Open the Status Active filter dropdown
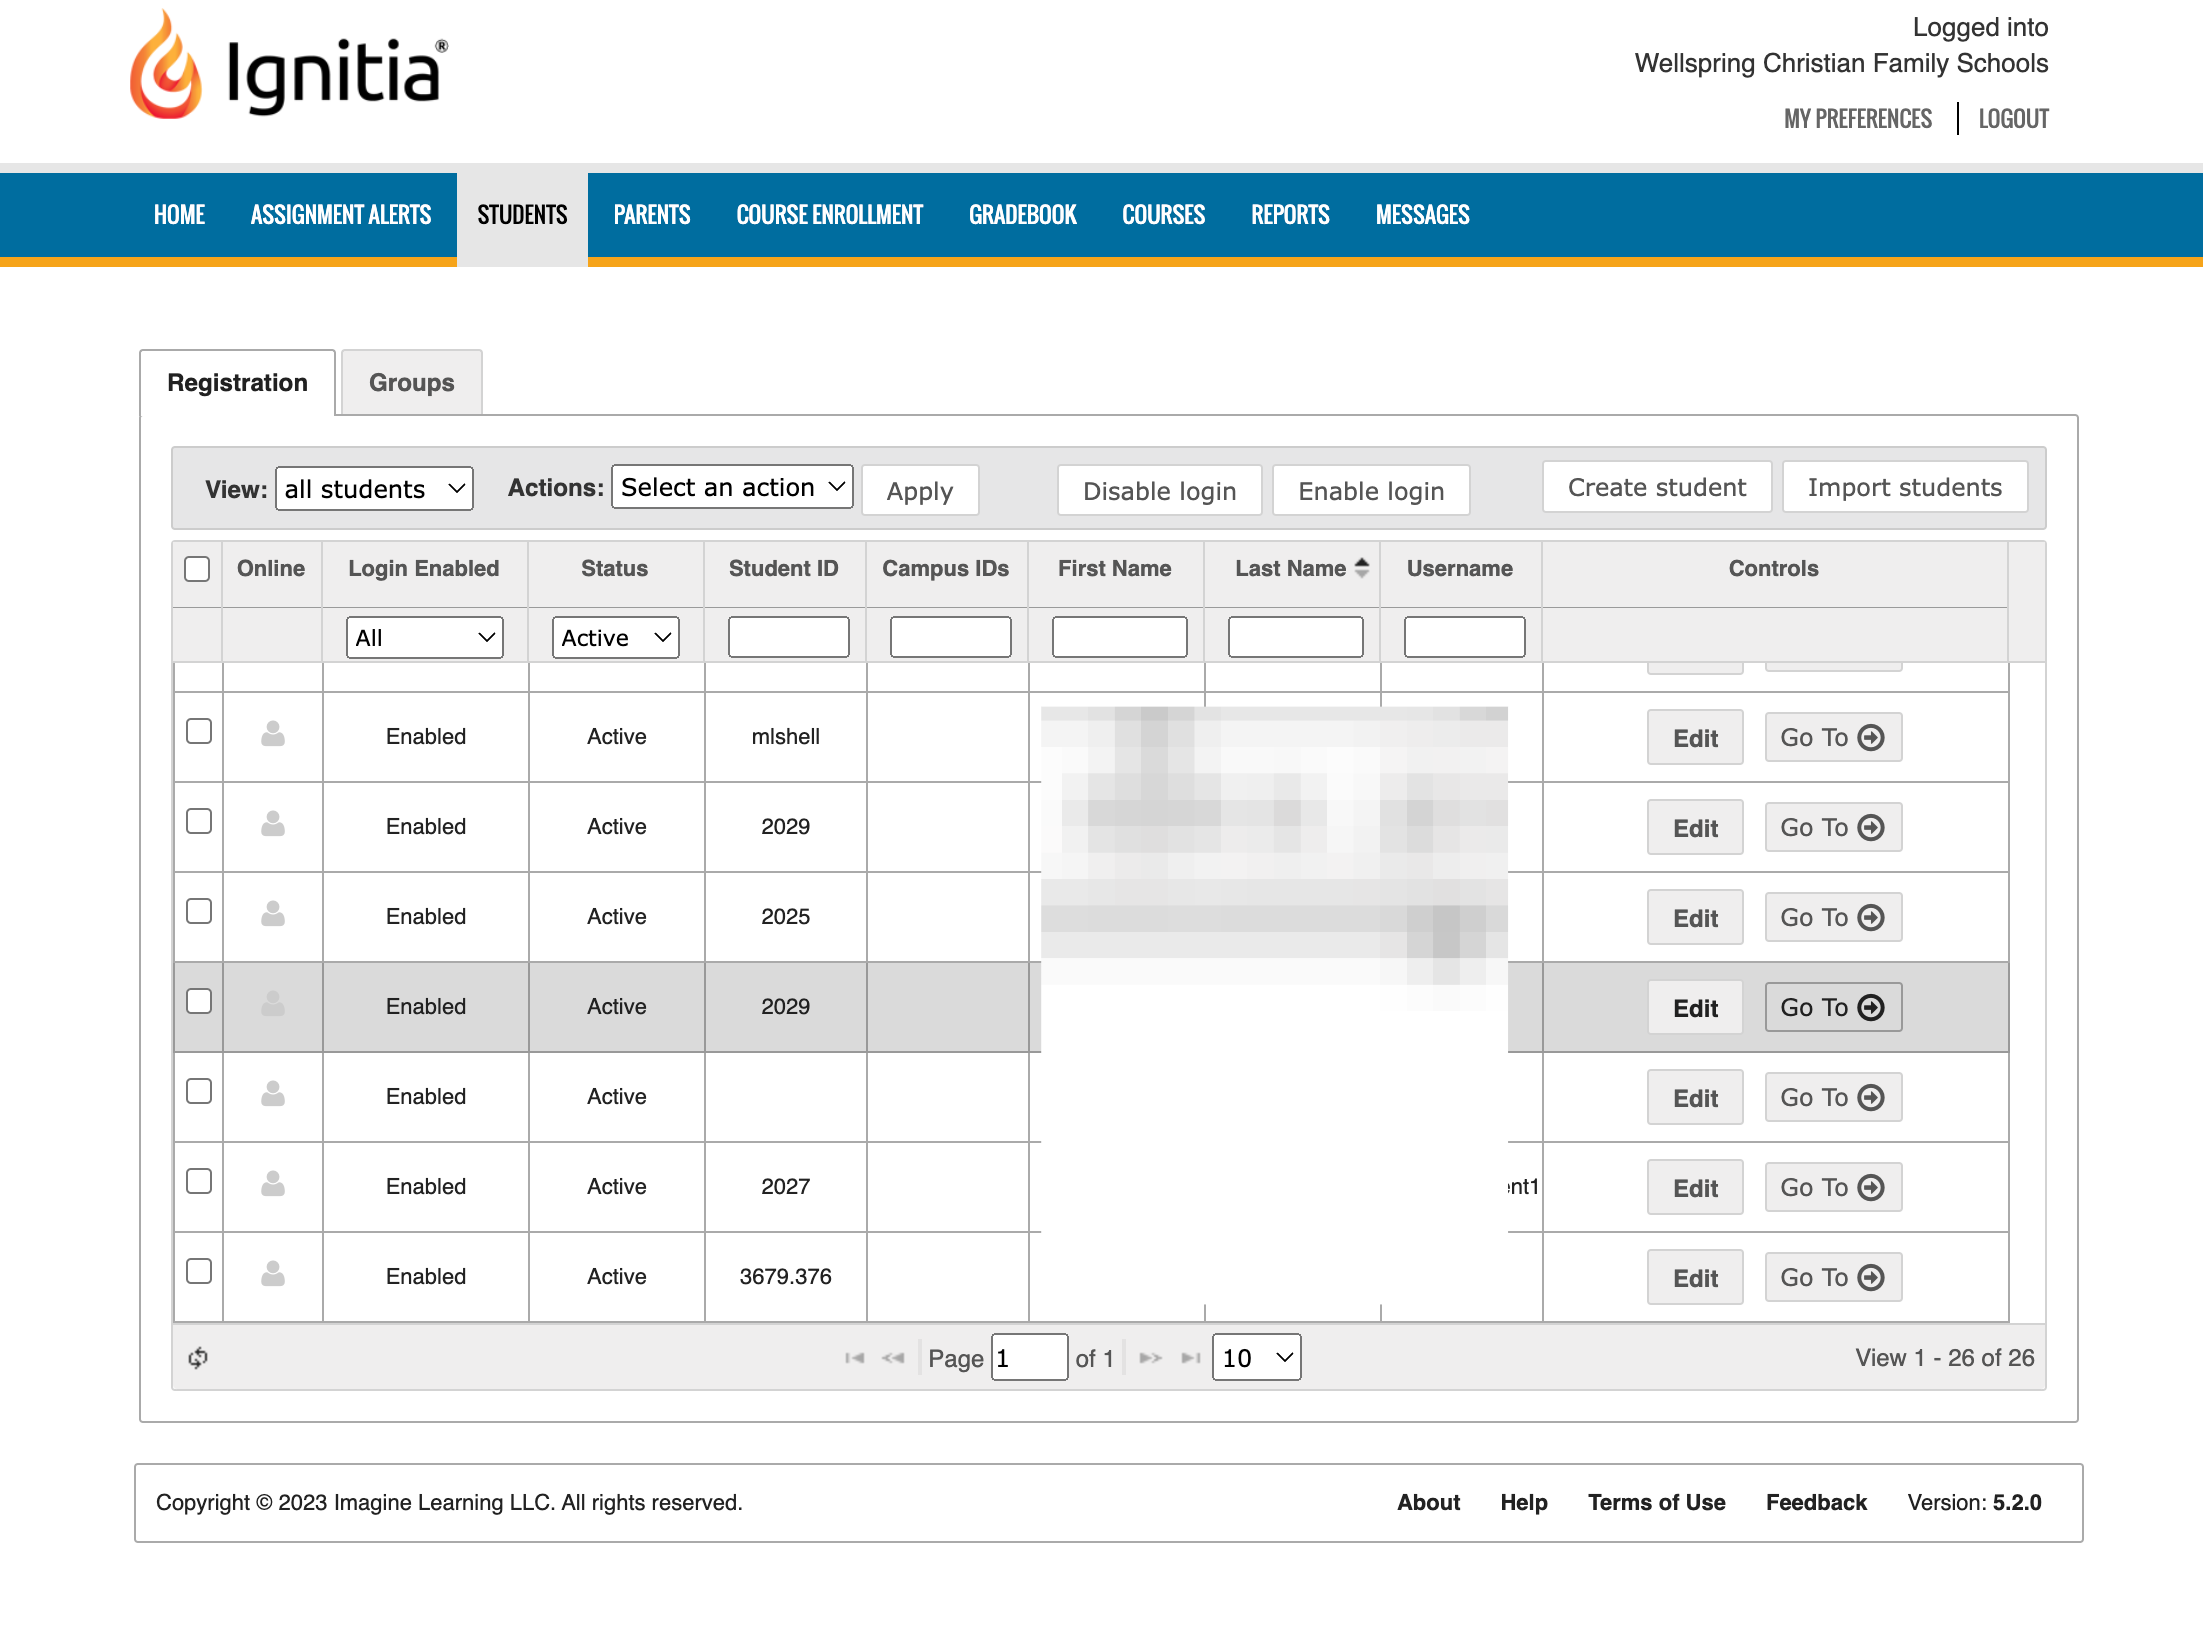 coord(615,637)
